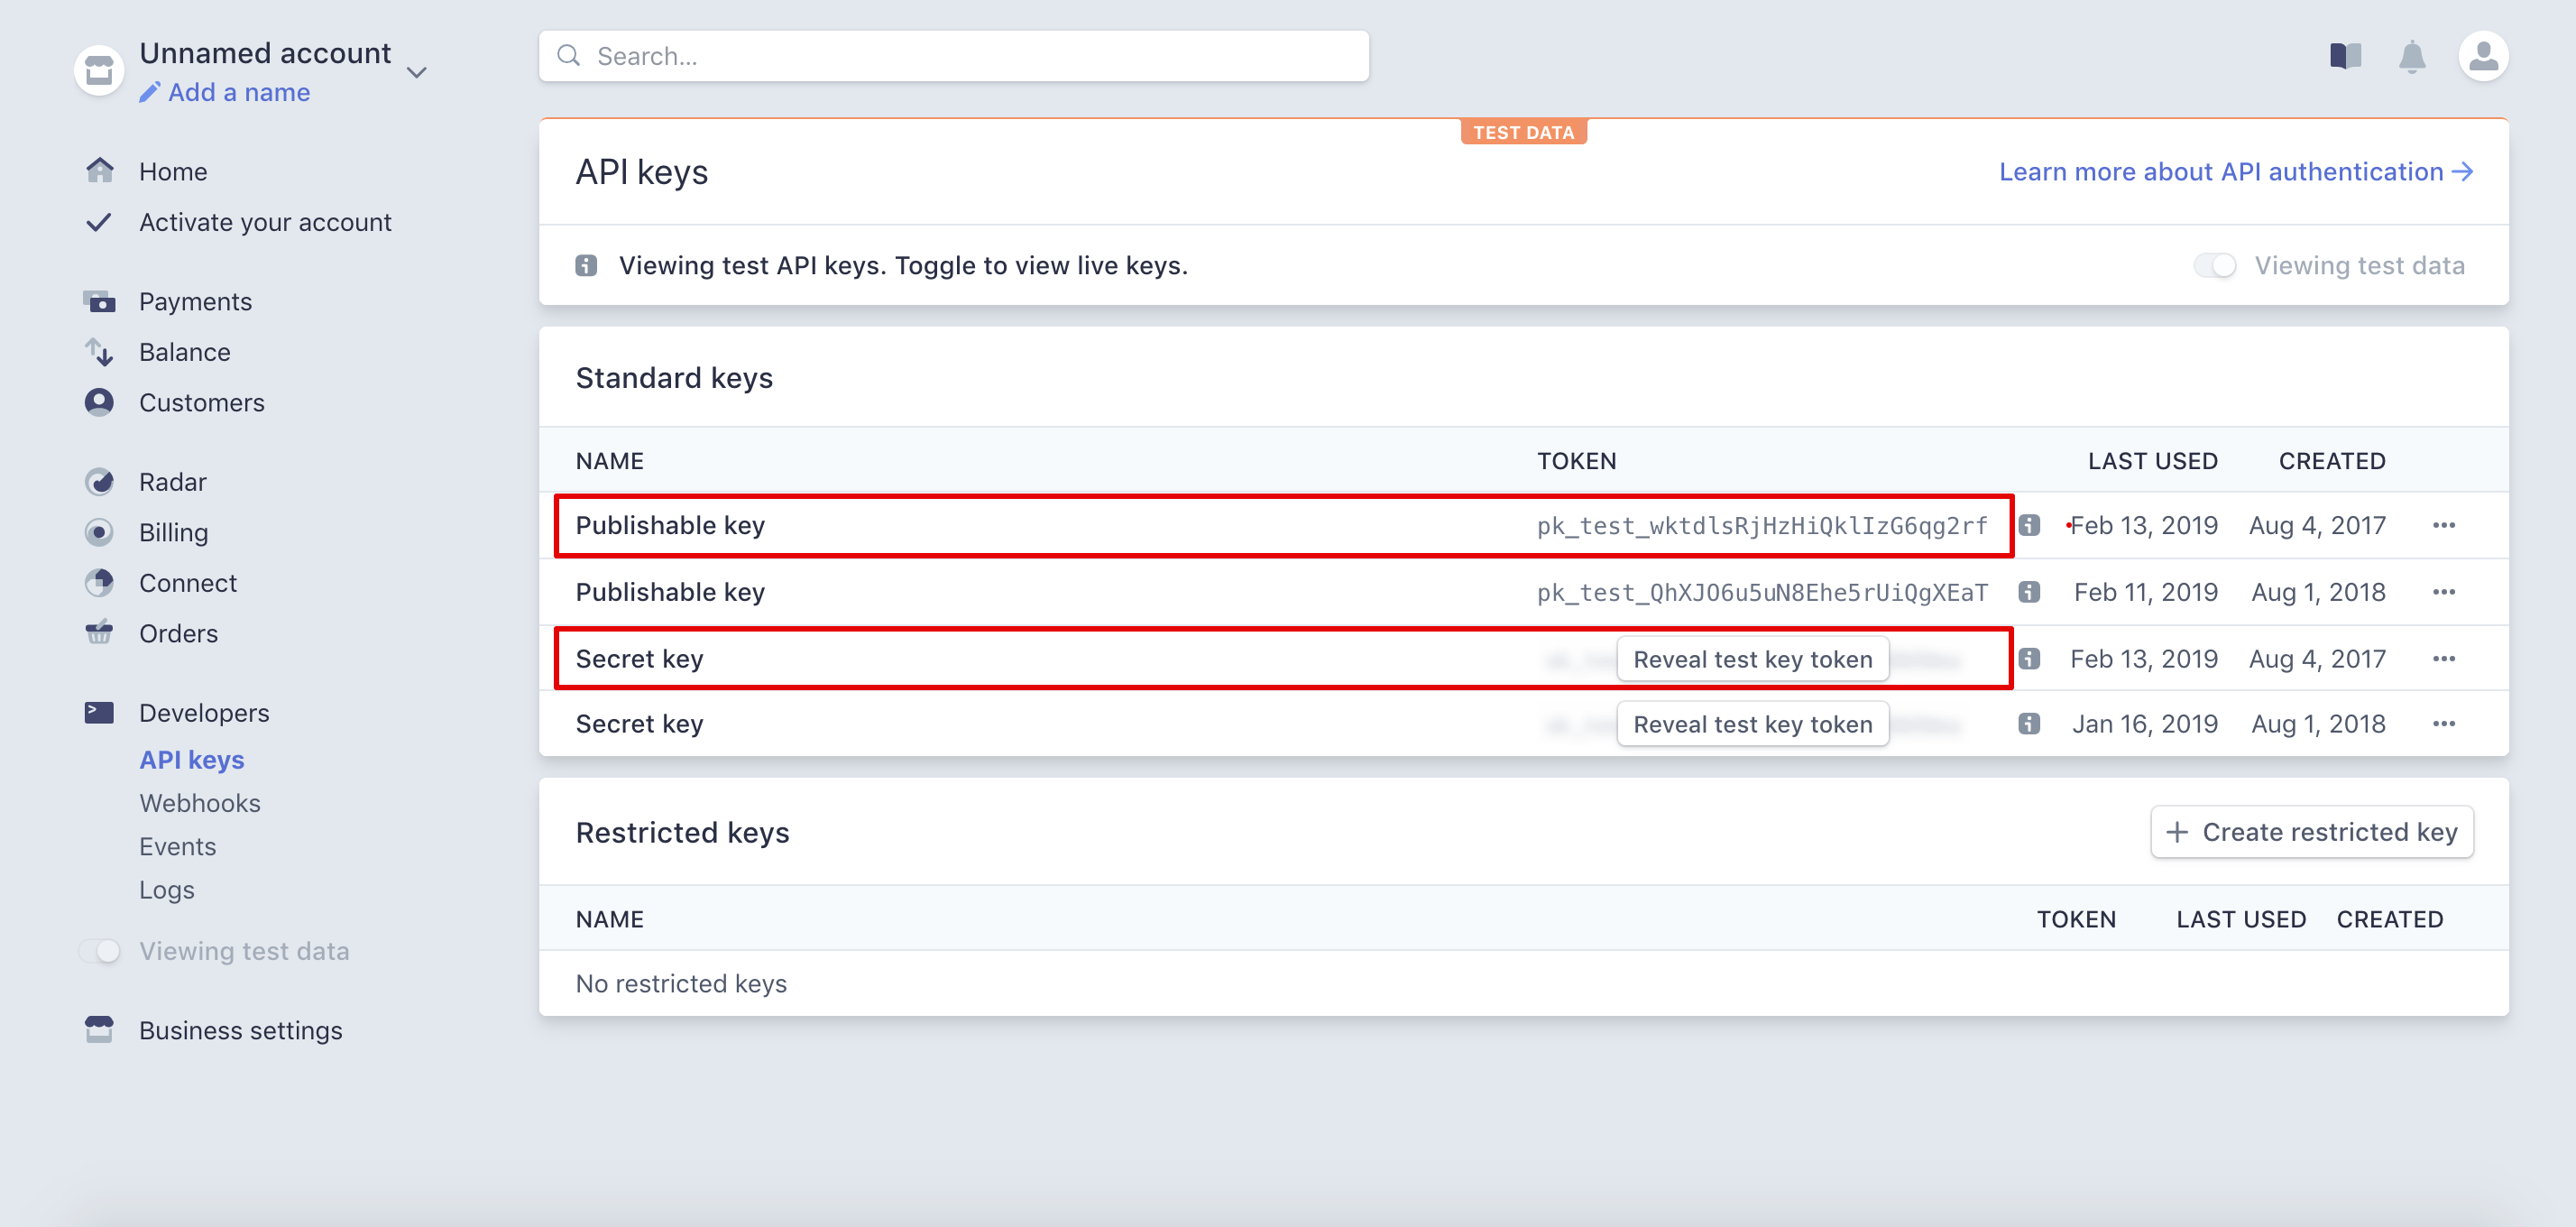Click Connect in the sidebar
The height and width of the screenshot is (1227, 2576).
188,583
